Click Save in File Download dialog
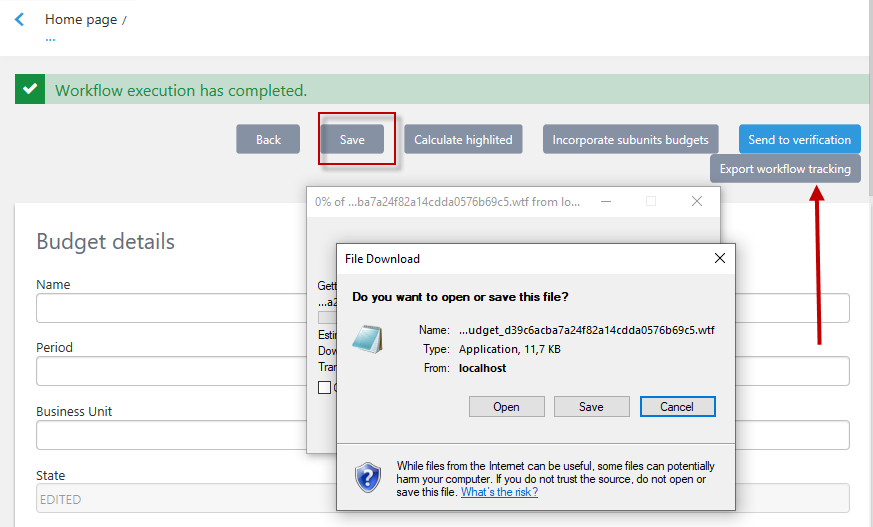This screenshot has width=873, height=527. (591, 407)
